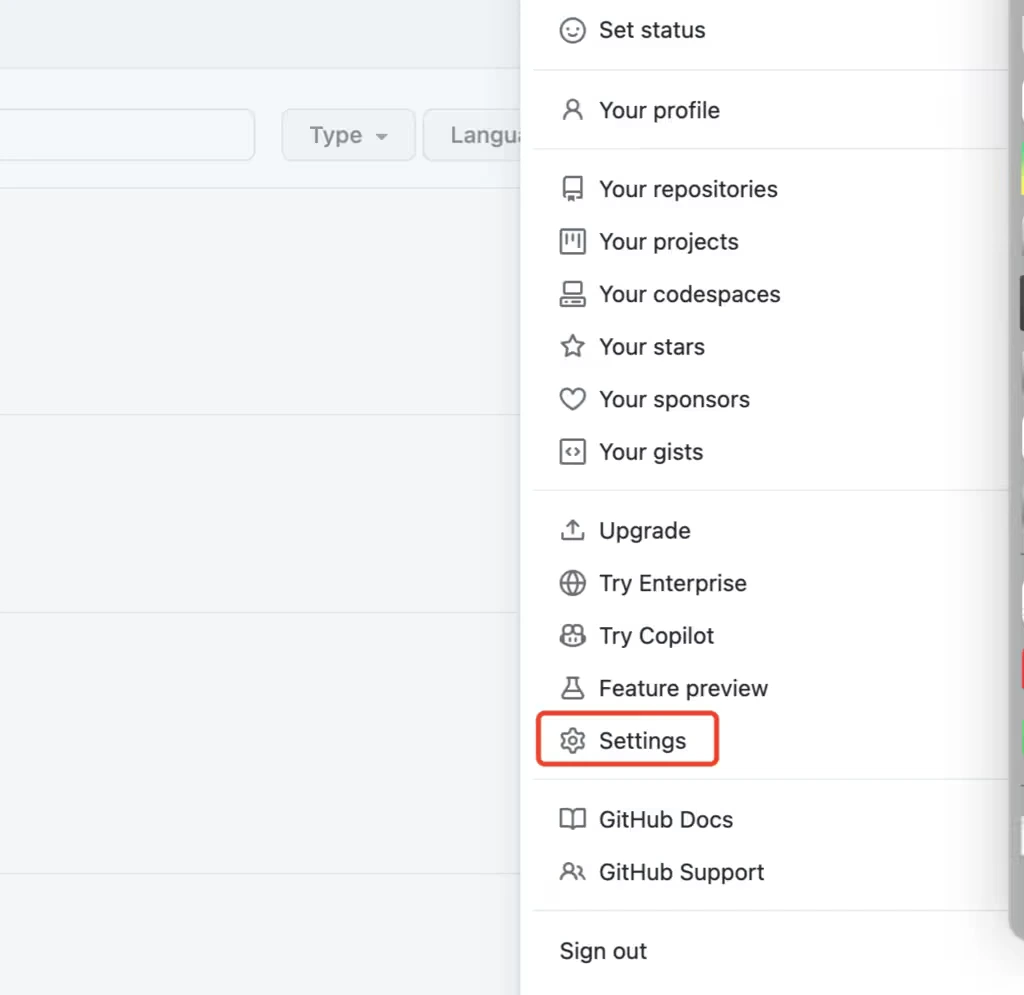Click the star icon next to Your stars

(x=572, y=346)
